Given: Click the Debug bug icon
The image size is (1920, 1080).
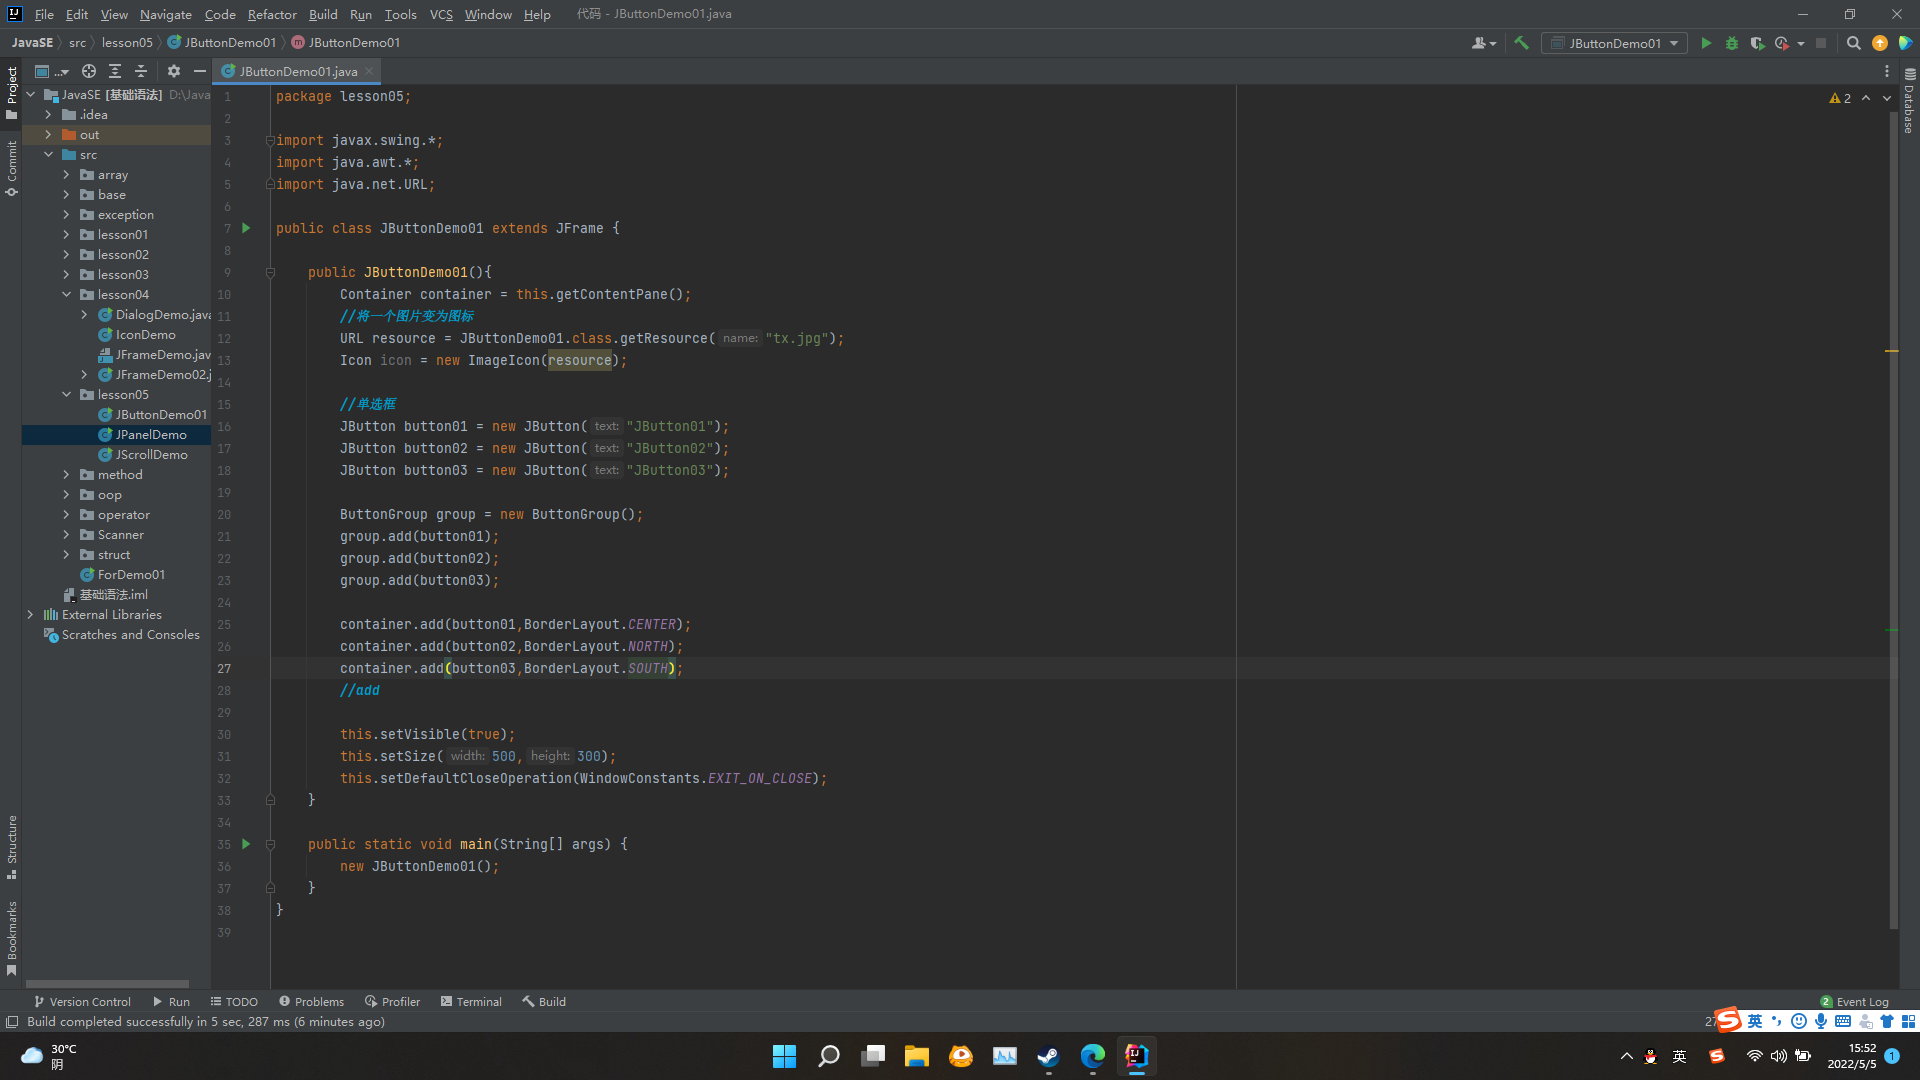Looking at the screenshot, I should [x=1732, y=43].
